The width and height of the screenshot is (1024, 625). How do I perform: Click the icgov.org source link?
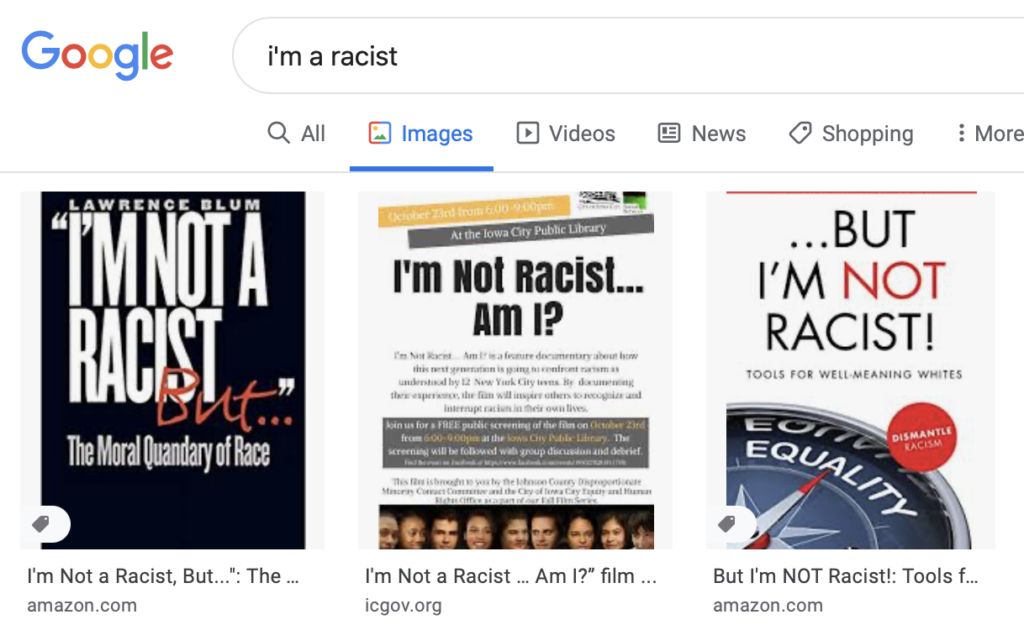tap(403, 605)
